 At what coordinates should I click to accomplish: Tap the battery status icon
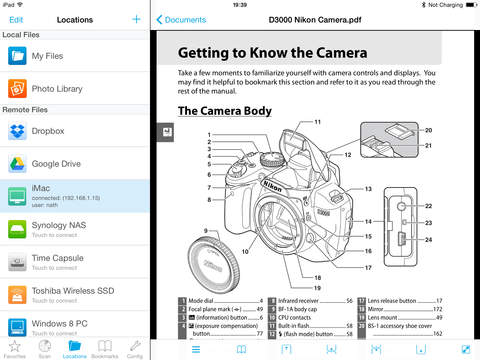[x=471, y=5]
